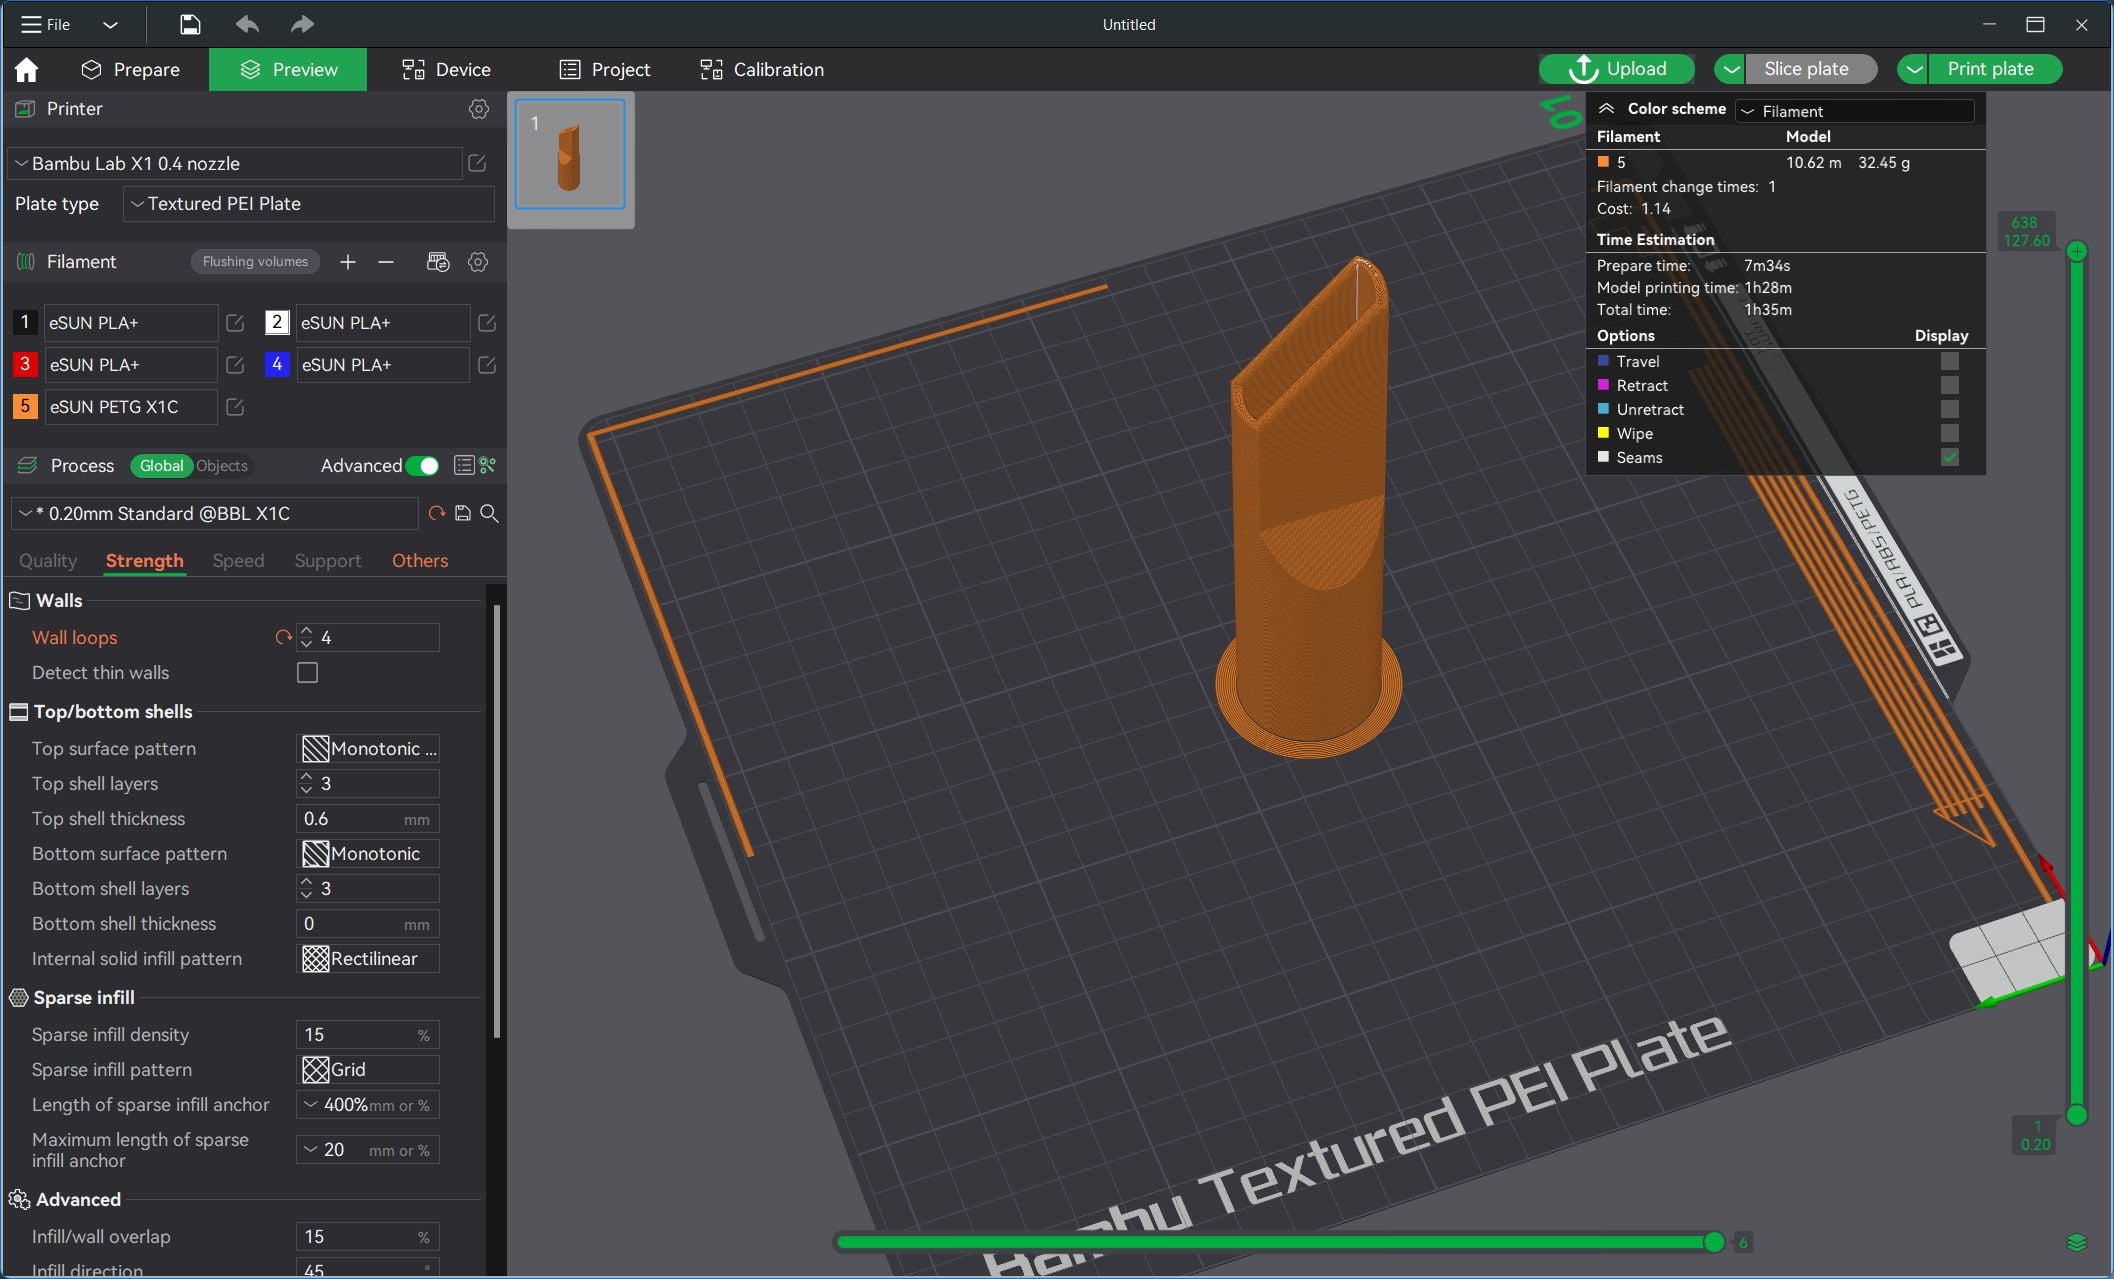Image resolution: width=2114 pixels, height=1279 pixels.
Task: Select plate 1 thumbnail
Action: [x=570, y=154]
